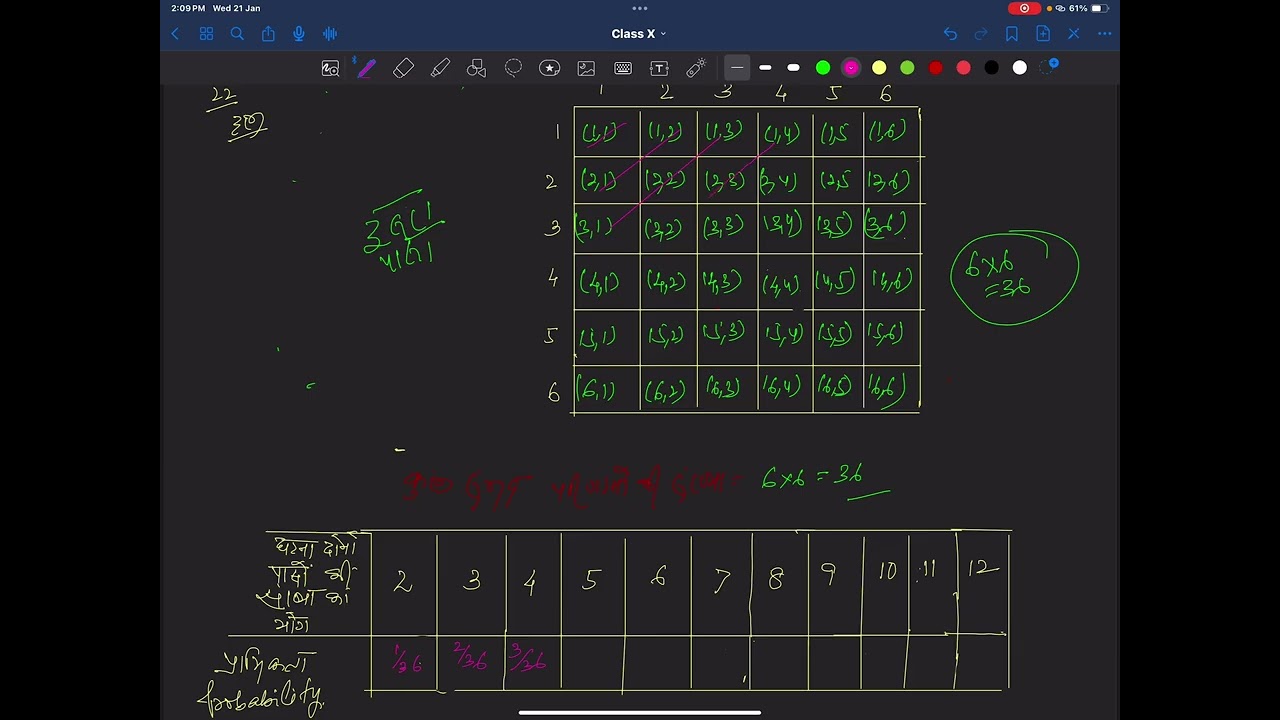Screen dimensions: 1280x720
Task: Open the search magnifier icon
Action: [237, 34]
